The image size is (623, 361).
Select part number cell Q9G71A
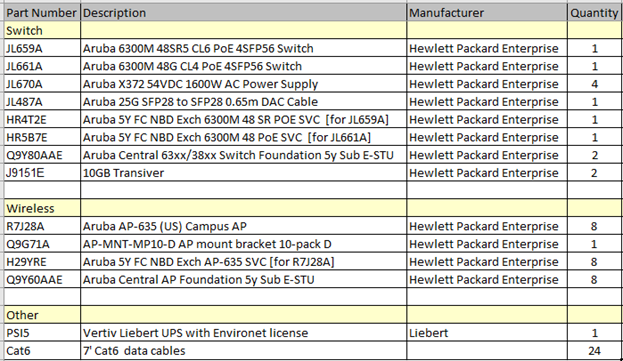click(x=42, y=243)
